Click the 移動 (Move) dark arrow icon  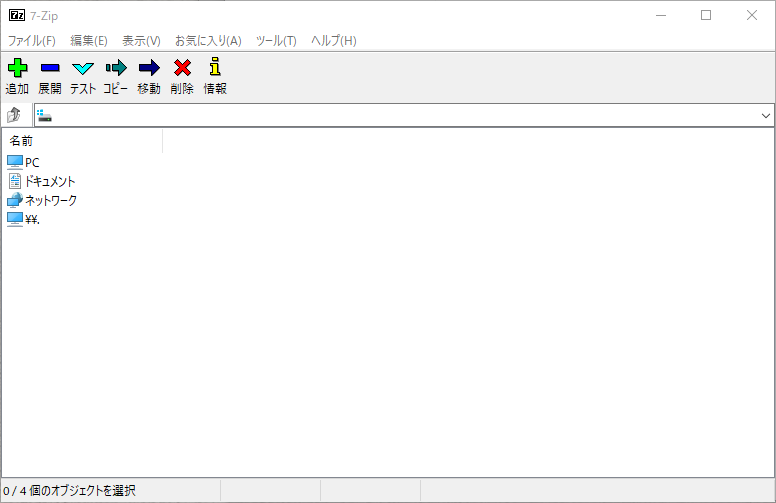pyautogui.click(x=149, y=69)
